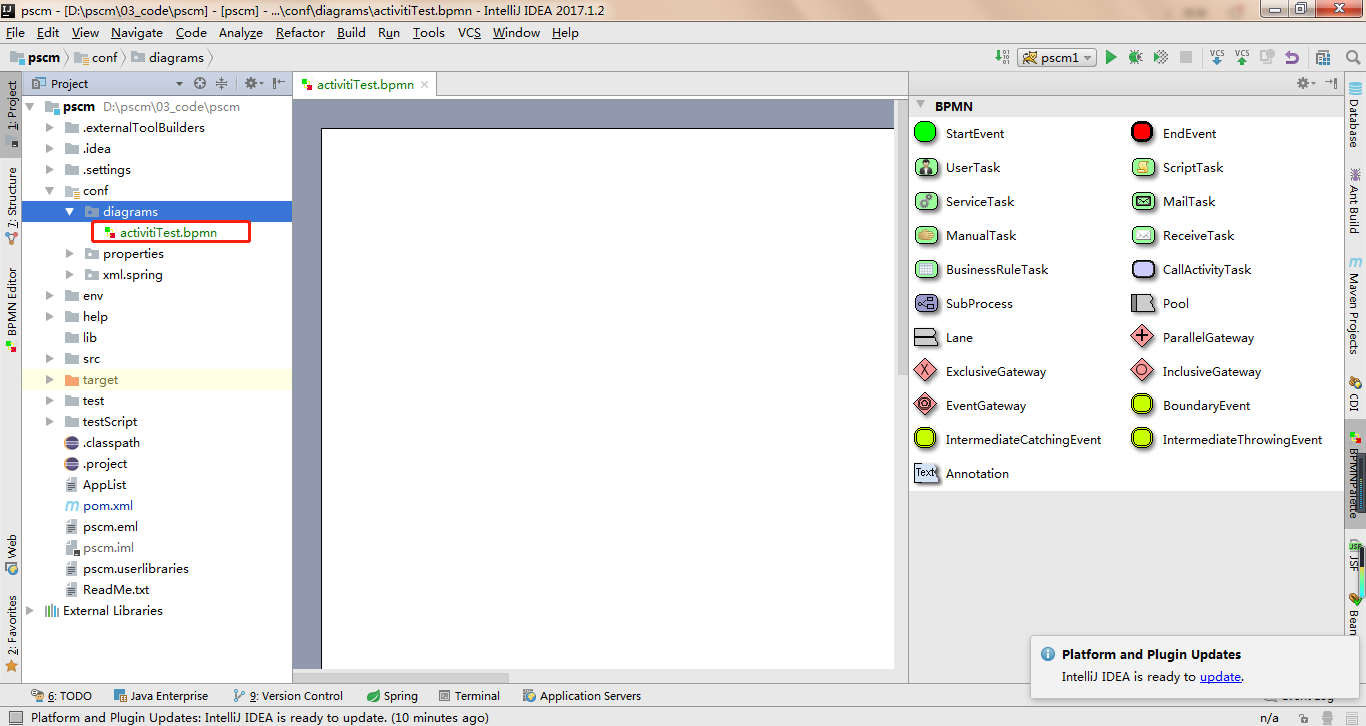Expand the .idea folder arrow
The image size is (1366, 726).
(x=50, y=148)
